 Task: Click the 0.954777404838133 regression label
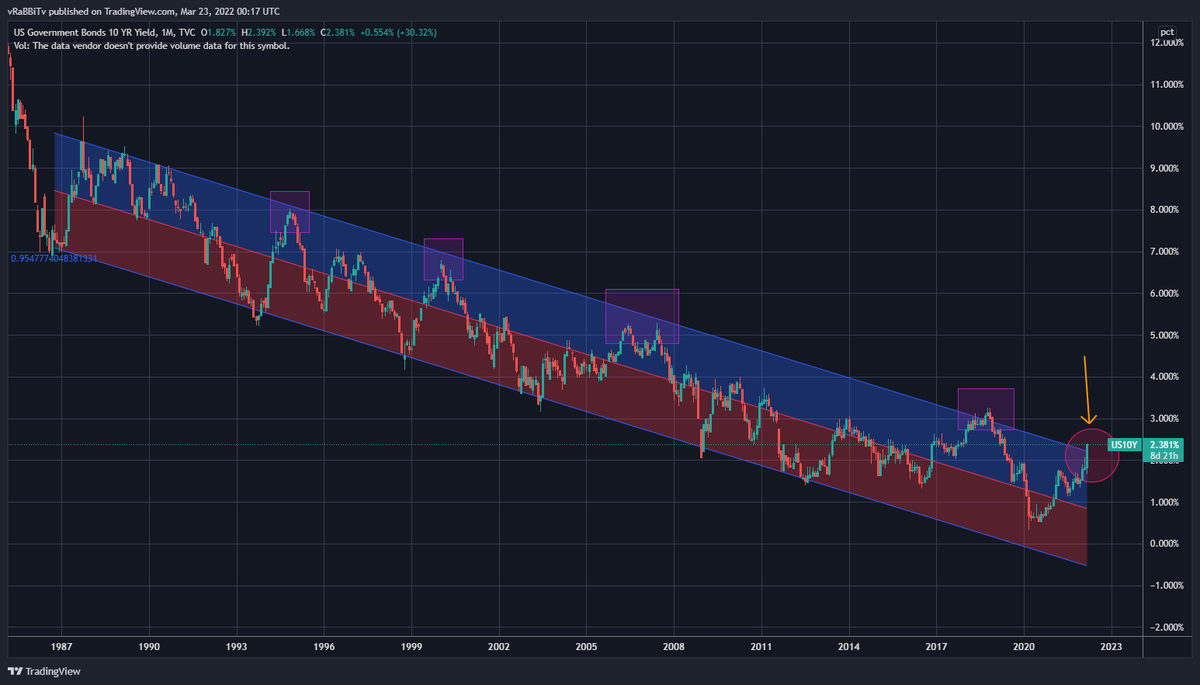point(54,258)
